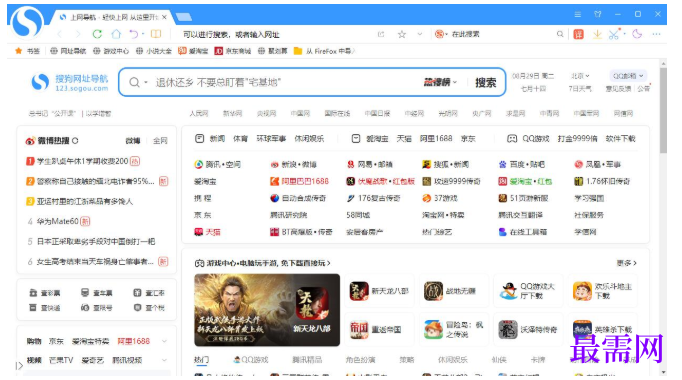The height and width of the screenshot is (380, 682).
Task: Open the 新浪·微博 site link
Action: click(x=294, y=164)
